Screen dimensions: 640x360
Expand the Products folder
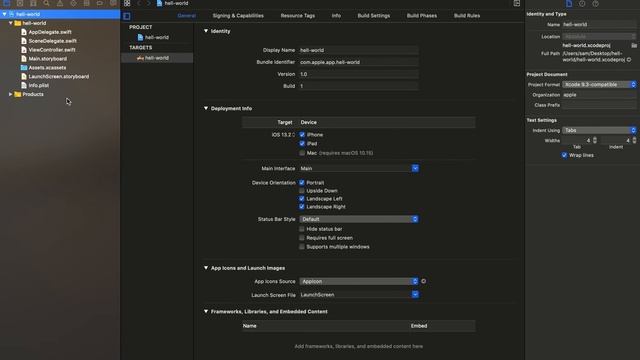(x=10, y=94)
